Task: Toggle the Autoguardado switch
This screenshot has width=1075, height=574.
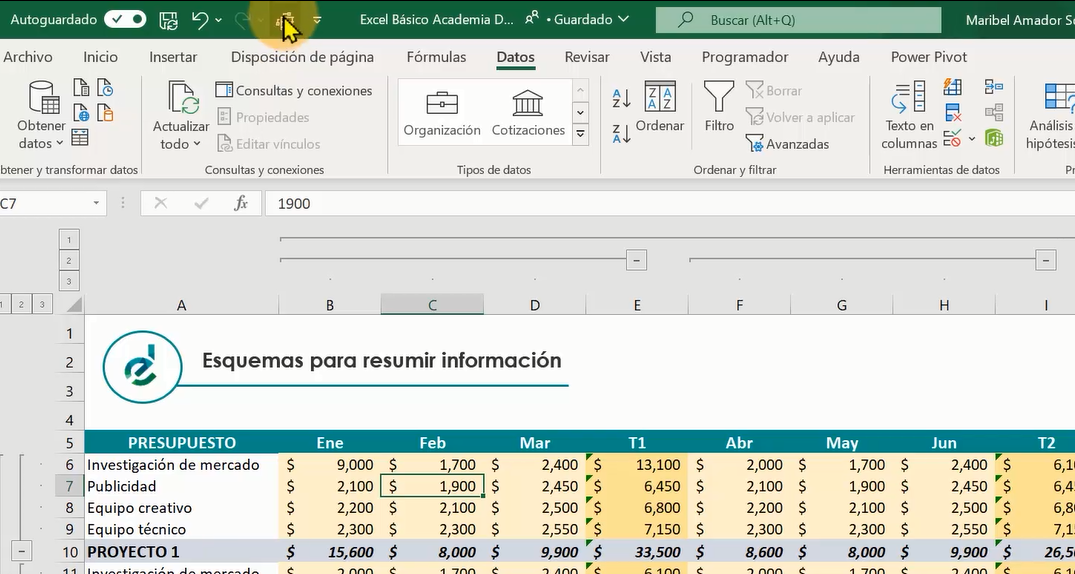Action: click(125, 20)
